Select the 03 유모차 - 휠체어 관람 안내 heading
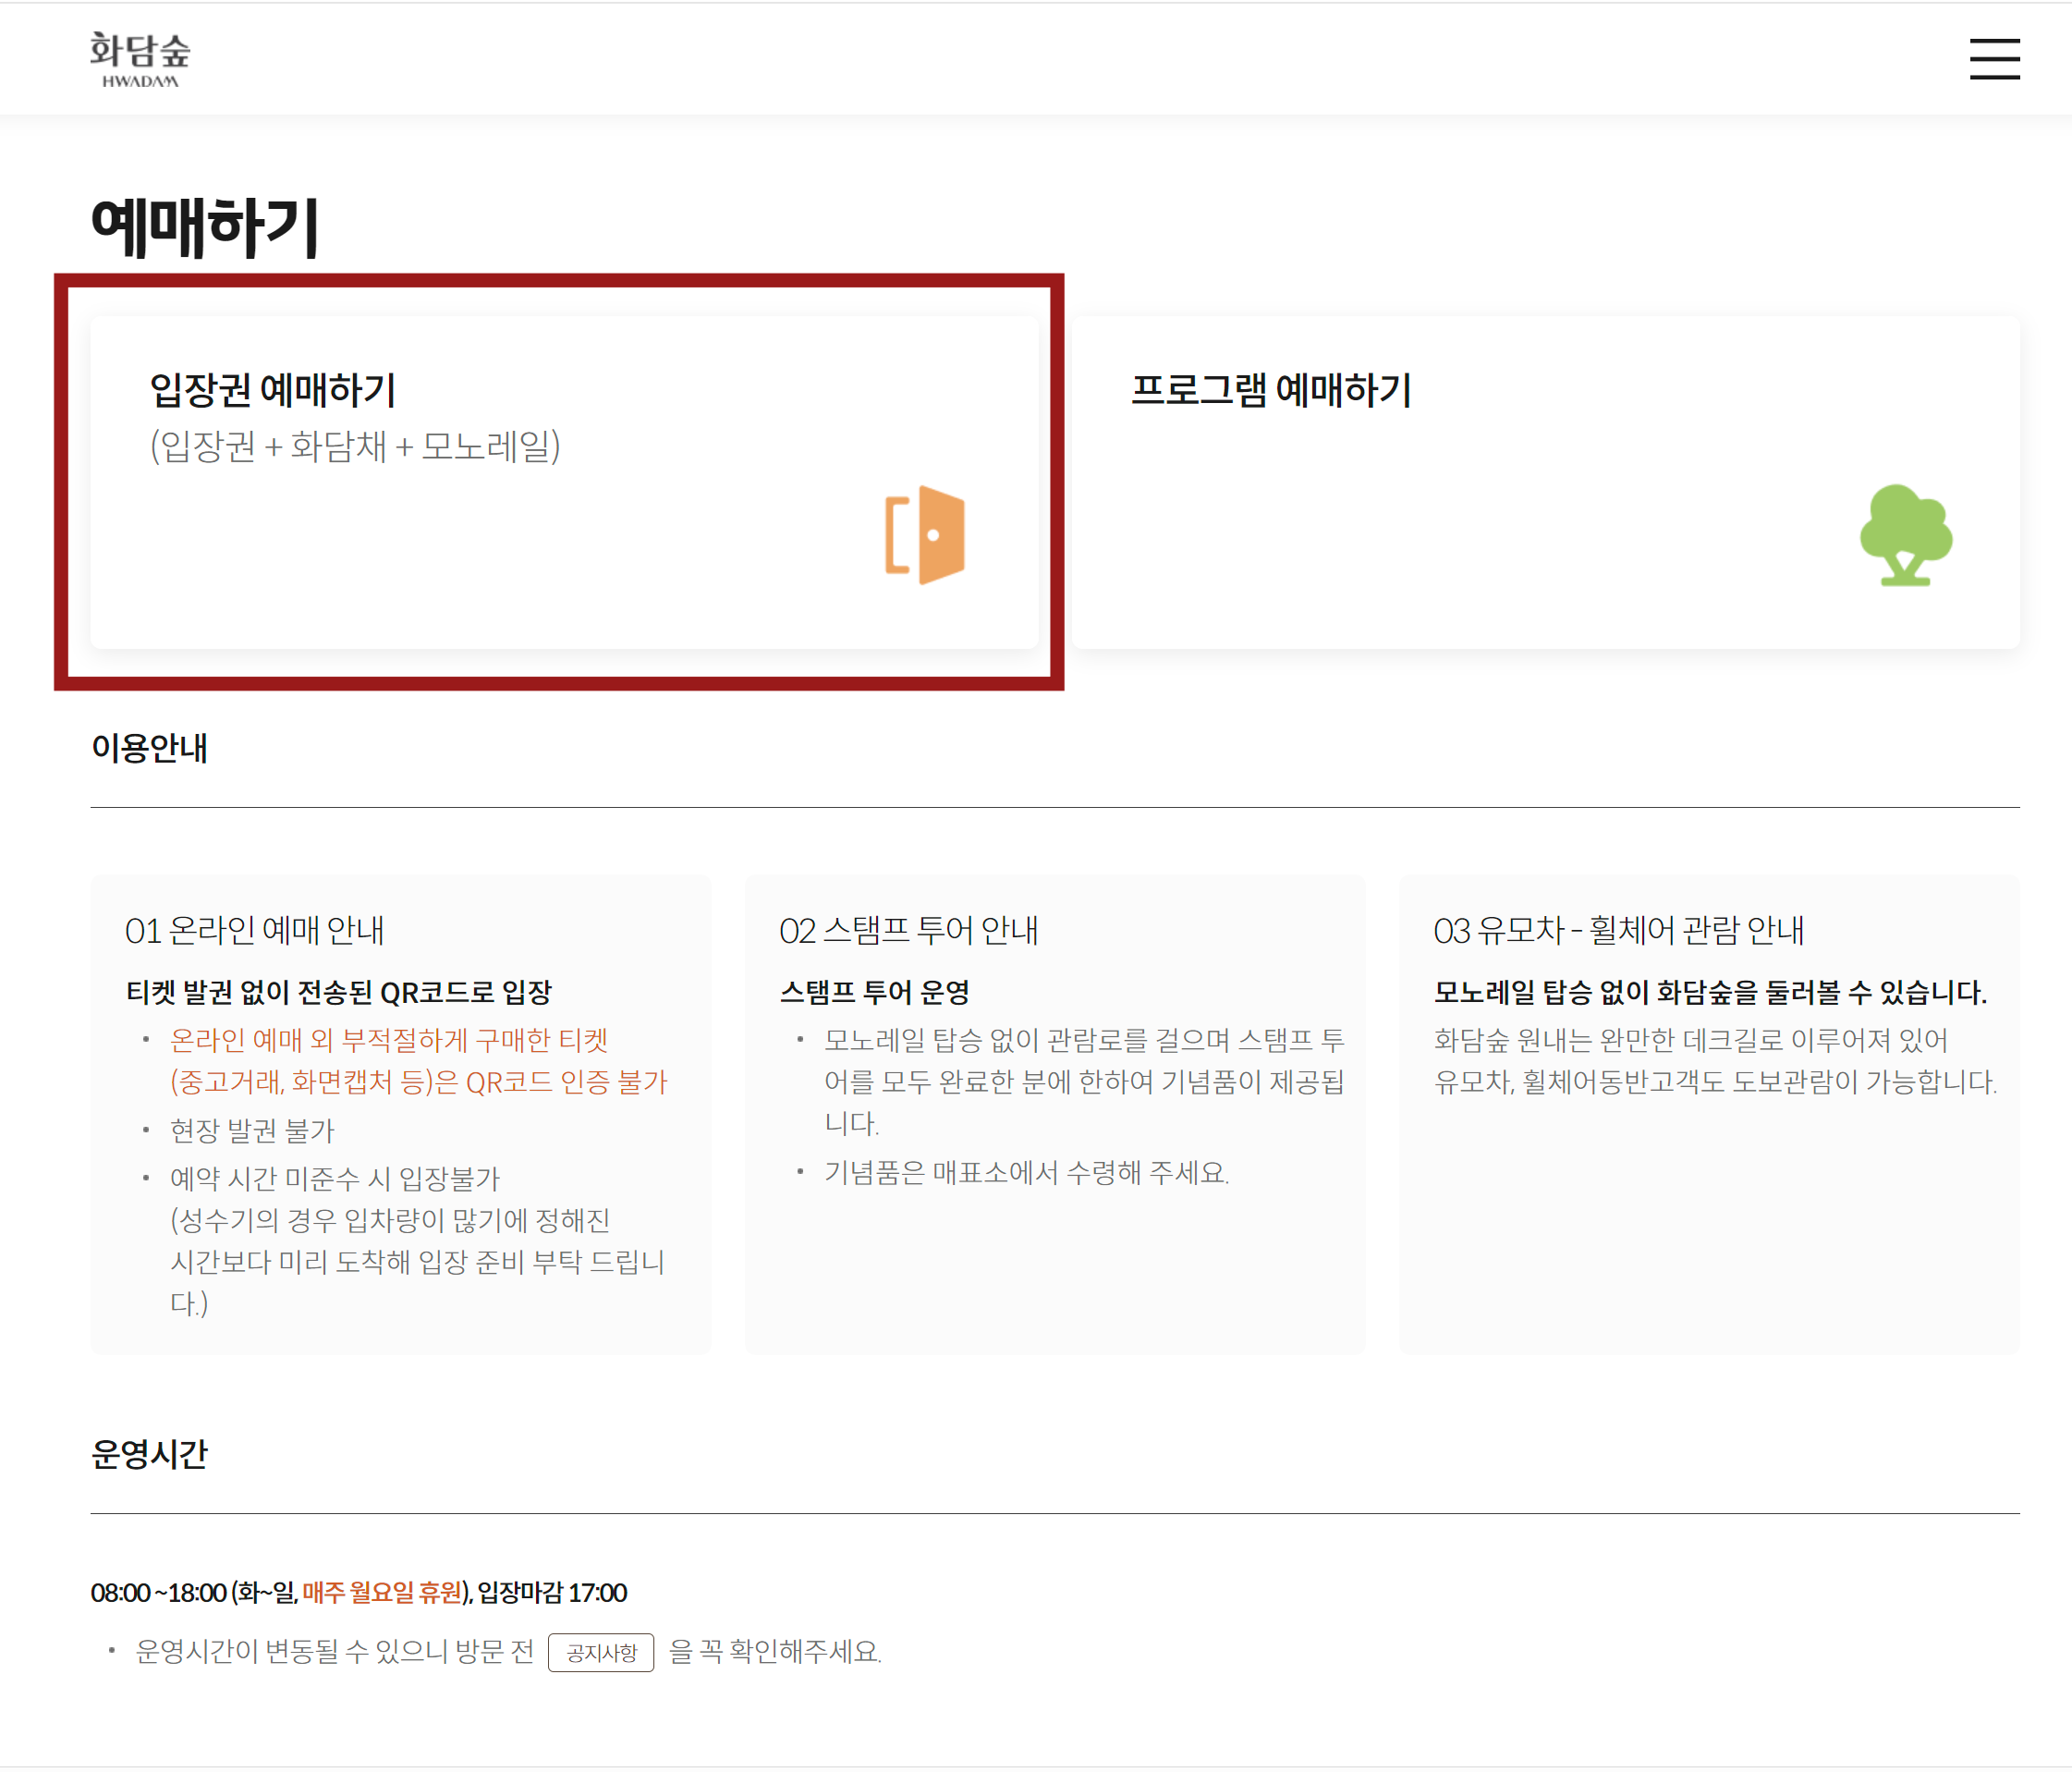This screenshot has width=2072, height=1772. pos(1618,931)
